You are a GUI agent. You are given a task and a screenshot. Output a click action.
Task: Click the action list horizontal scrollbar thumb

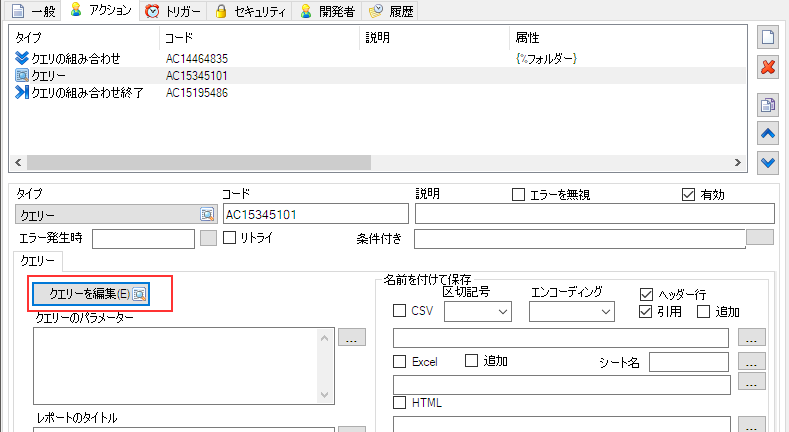point(199,162)
